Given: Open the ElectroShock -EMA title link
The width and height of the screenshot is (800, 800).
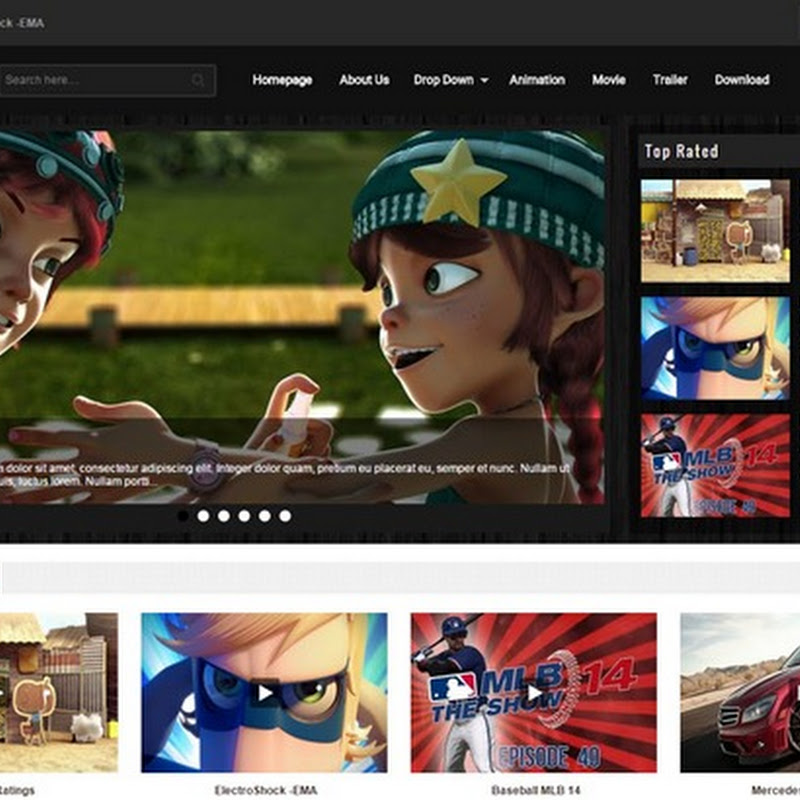Looking at the screenshot, I should [265, 790].
